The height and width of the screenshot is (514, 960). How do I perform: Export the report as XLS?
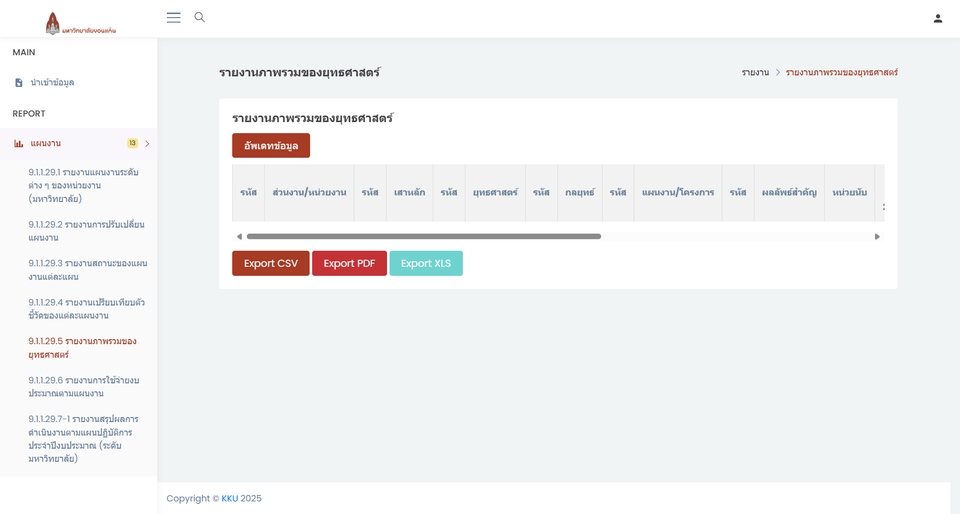(426, 263)
